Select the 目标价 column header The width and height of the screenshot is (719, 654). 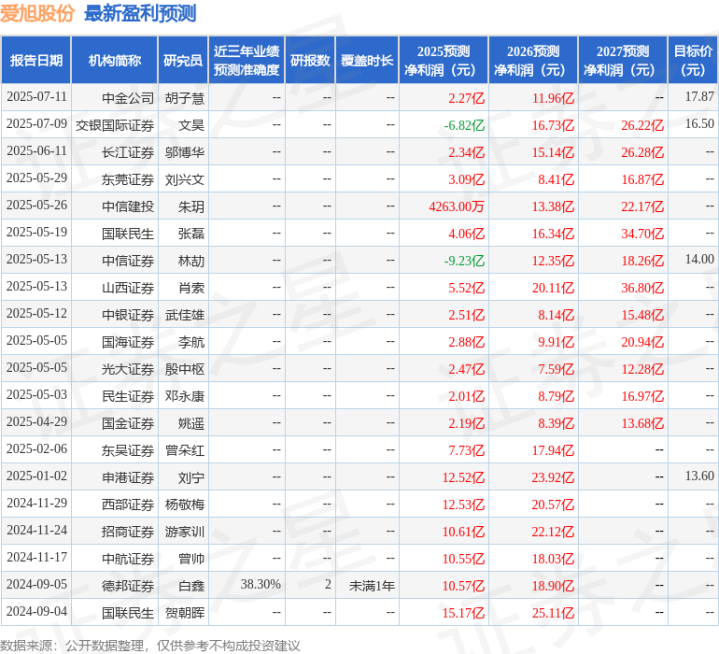(694, 60)
